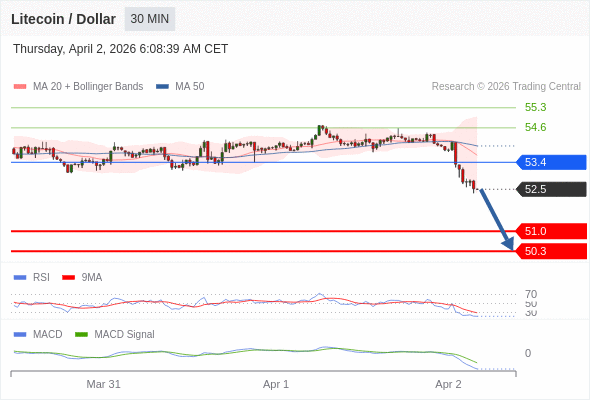Click the red 51.0 support price tag
The width and height of the screenshot is (590, 400).
[551, 231]
